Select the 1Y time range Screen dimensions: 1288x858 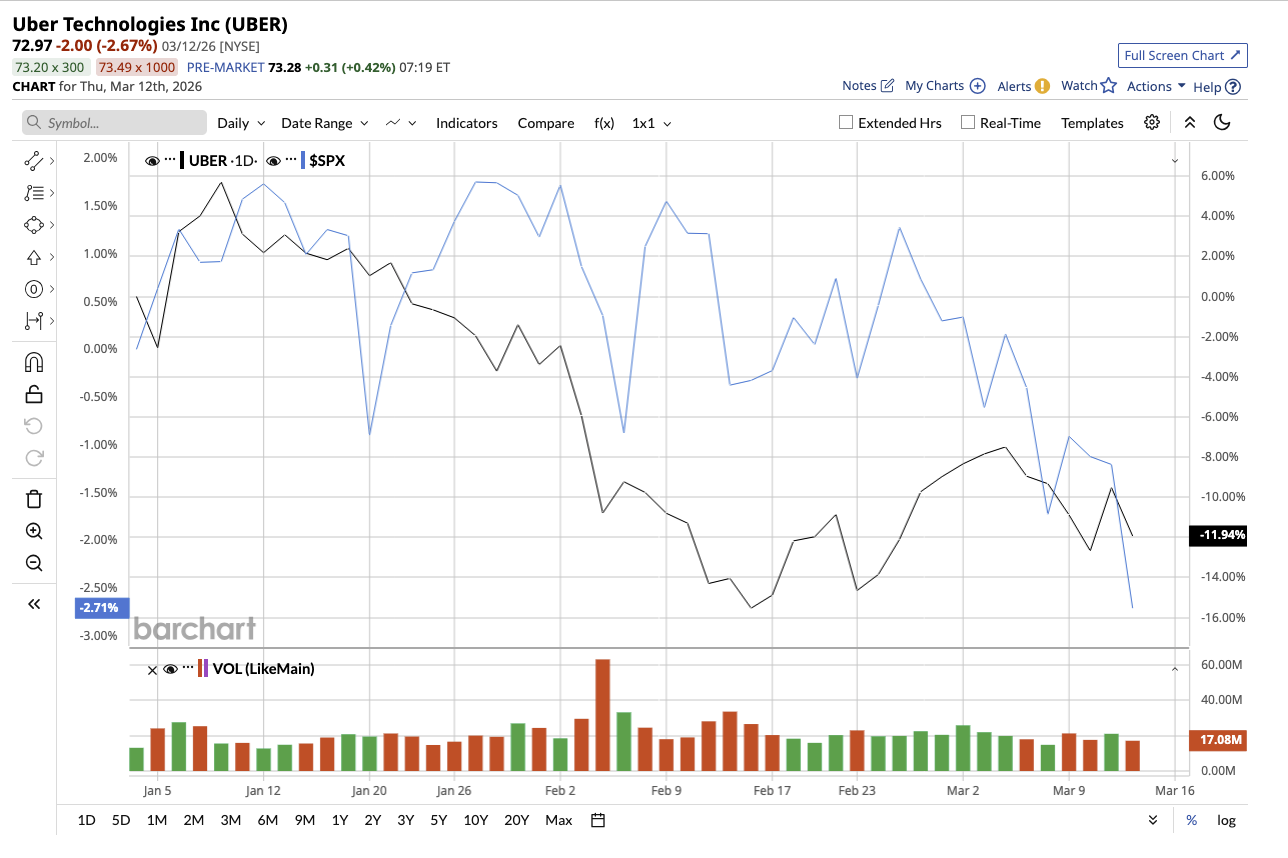(340, 820)
